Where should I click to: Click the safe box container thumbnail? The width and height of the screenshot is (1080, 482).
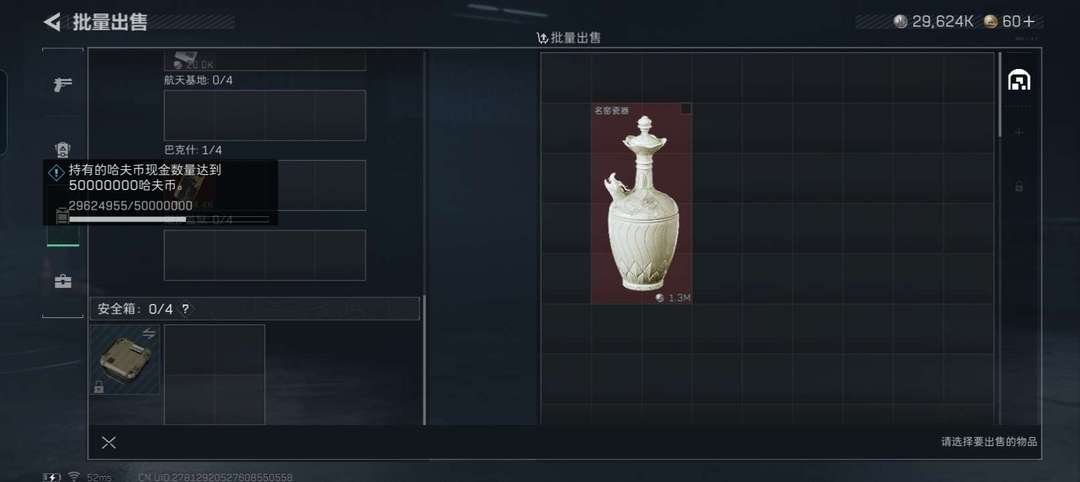coord(125,359)
